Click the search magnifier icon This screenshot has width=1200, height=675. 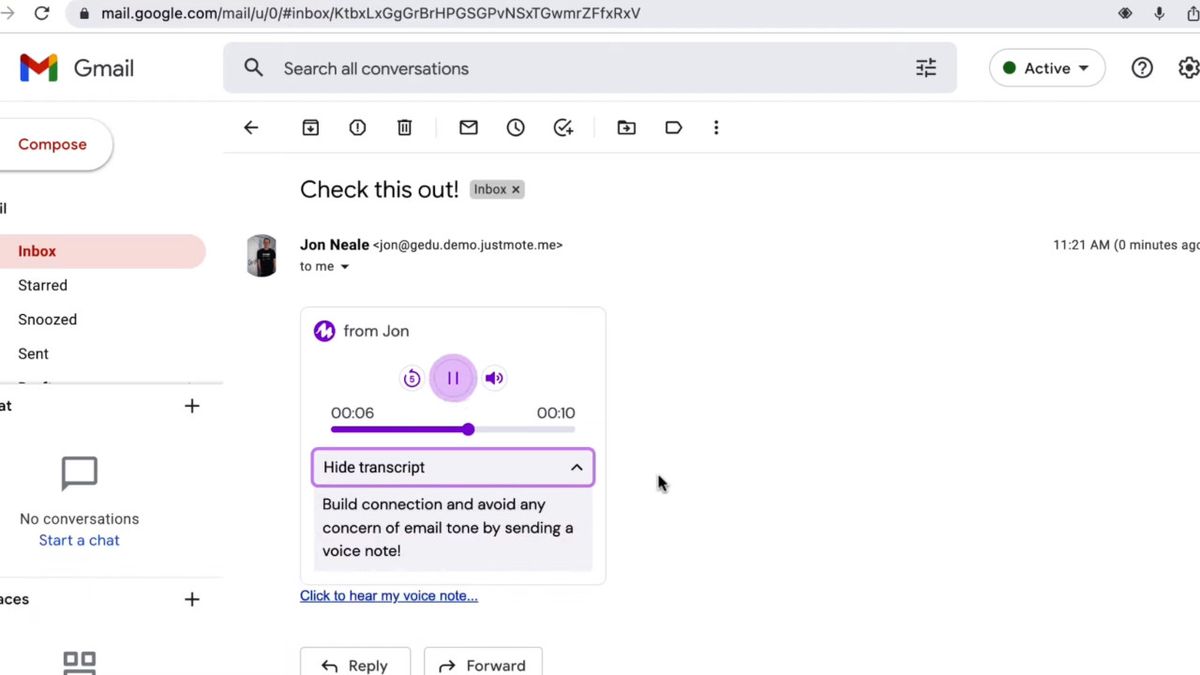tap(254, 68)
